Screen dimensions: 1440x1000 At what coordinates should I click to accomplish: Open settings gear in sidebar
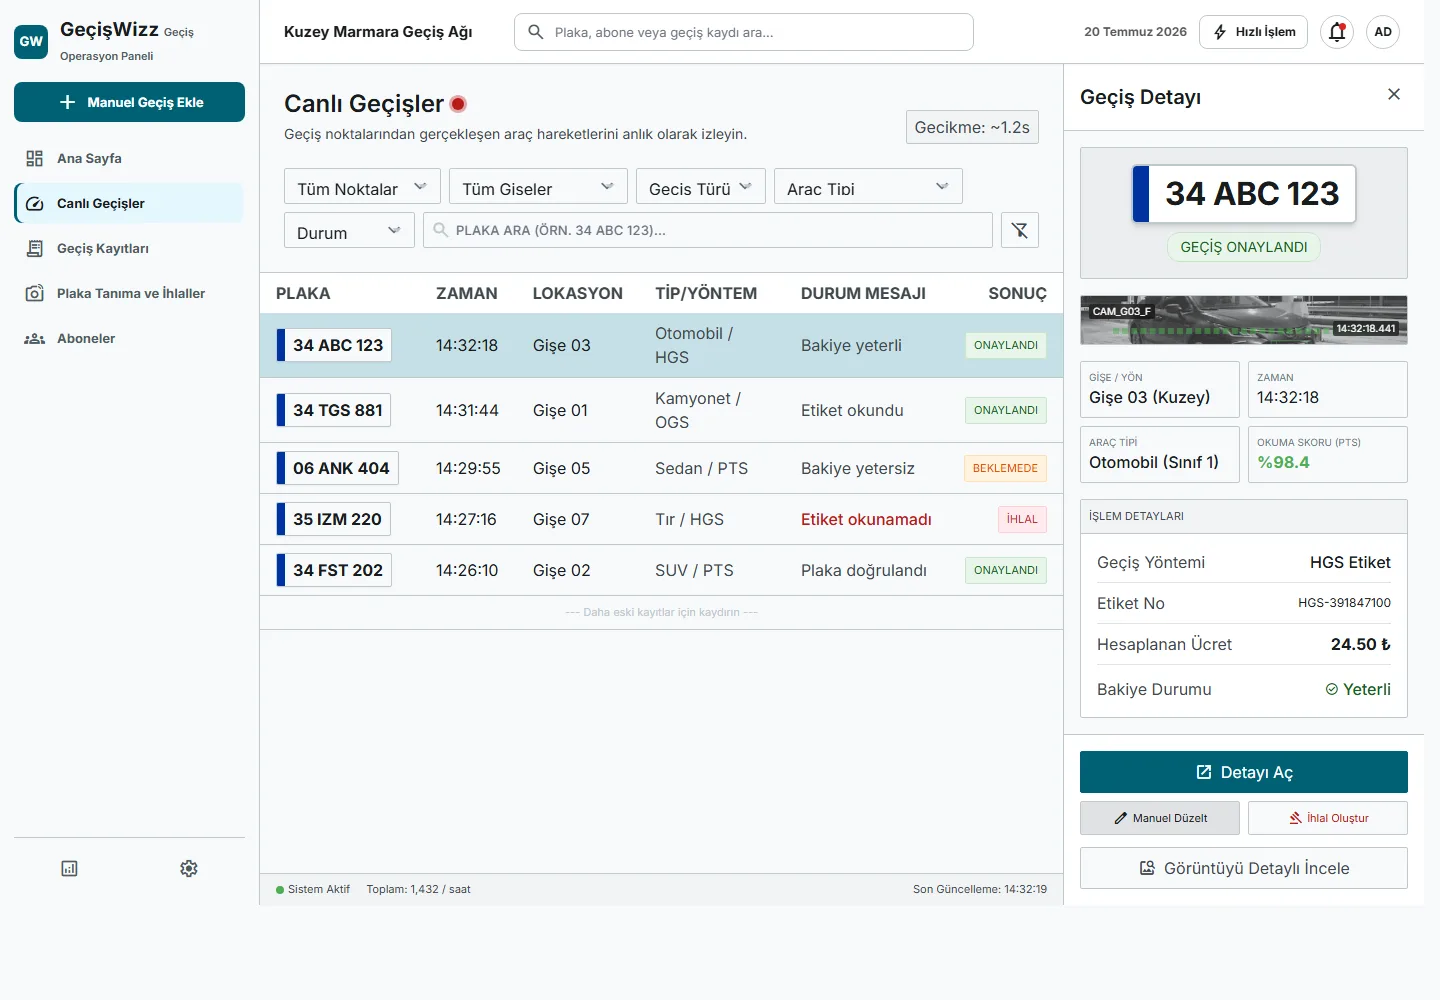click(189, 868)
